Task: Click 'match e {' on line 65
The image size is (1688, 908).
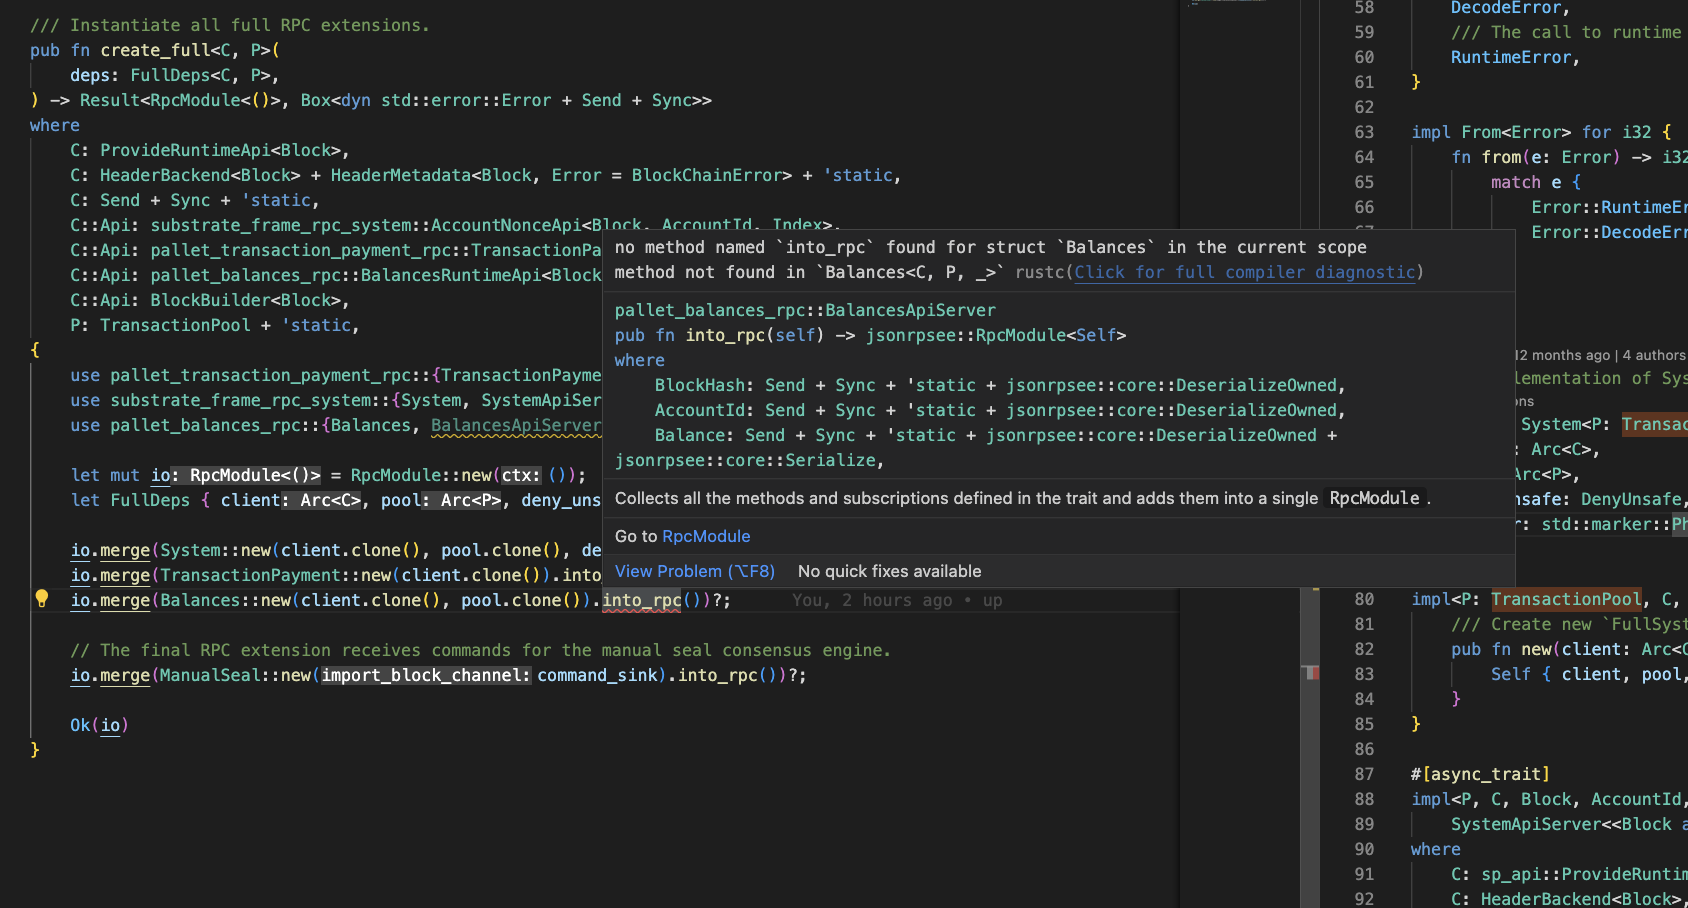Action: pos(1536,182)
